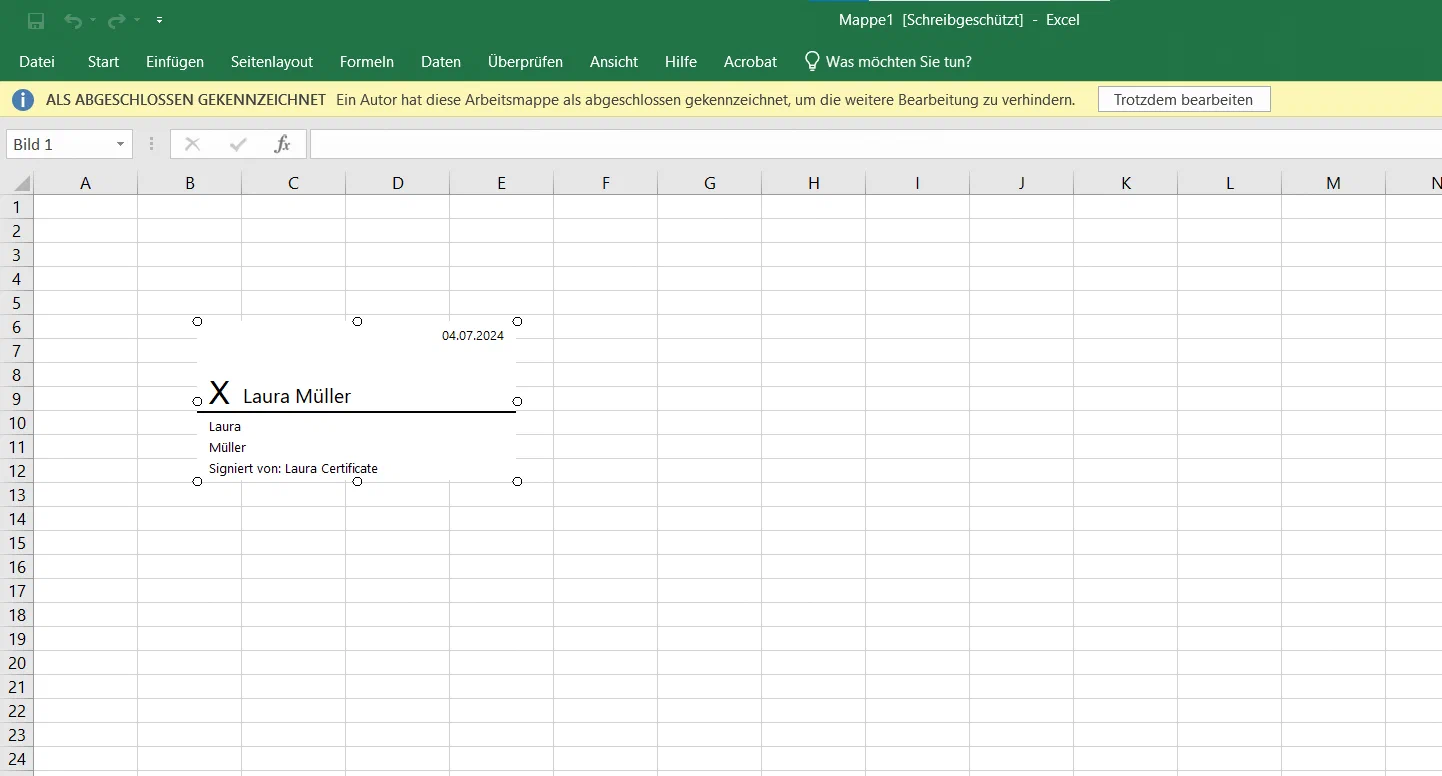Click the lightbulb Tell Me icon

pos(812,61)
